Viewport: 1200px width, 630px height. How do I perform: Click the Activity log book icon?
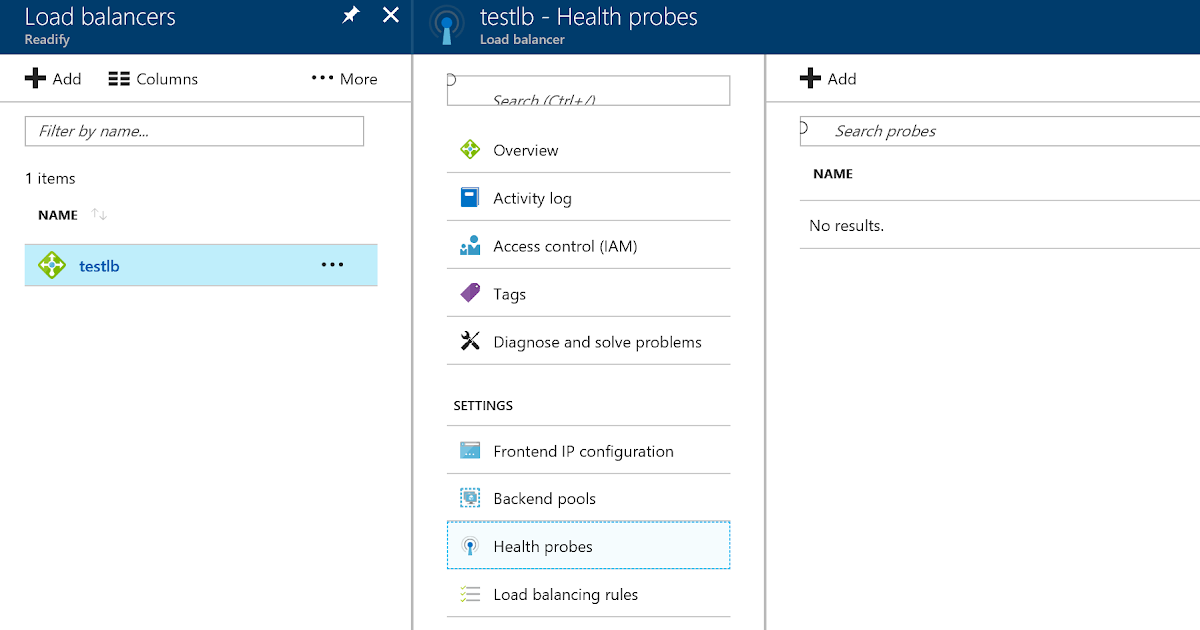[470, 197]
